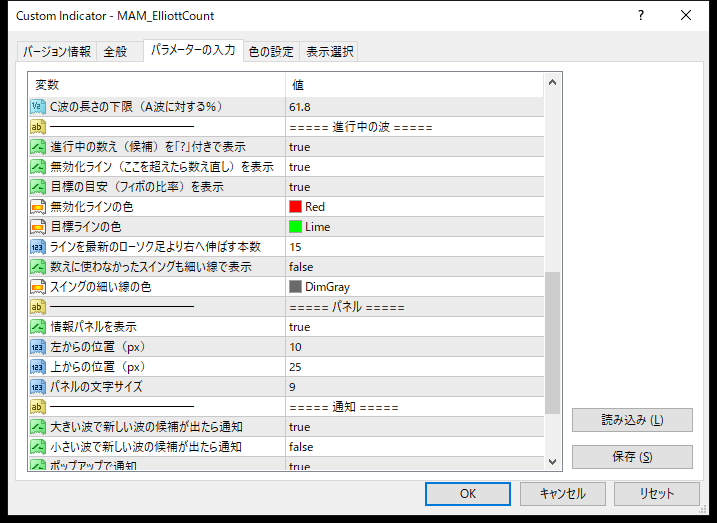Image resolution: width=717 pixels, height=523 pixels.
Task: Click the color icon beside 目標ラインの色
Action: tap(38, 227)
